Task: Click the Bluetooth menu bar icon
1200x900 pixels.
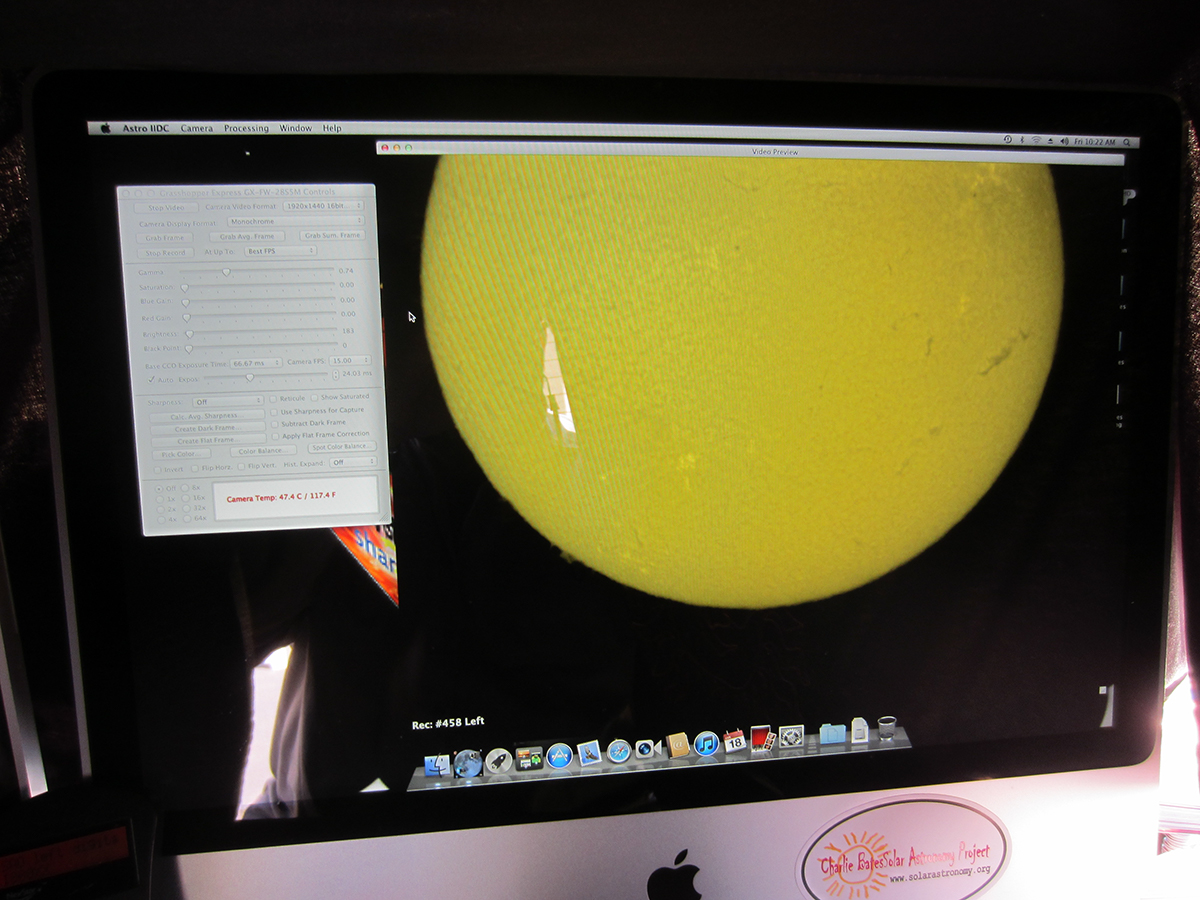Action: 1021,140
